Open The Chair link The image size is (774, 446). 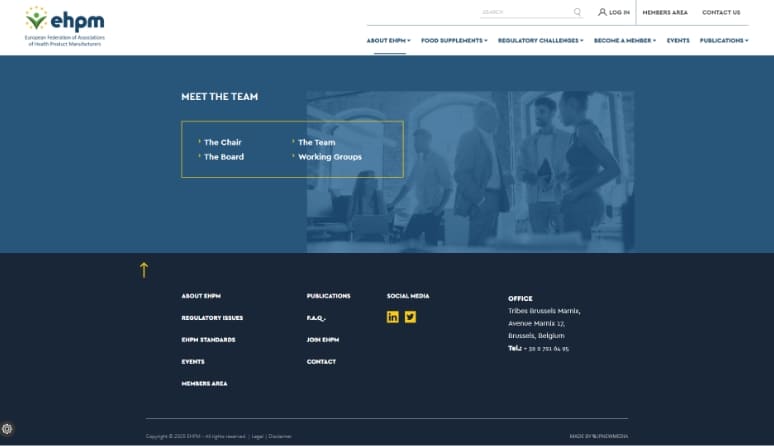click(223, 142)
